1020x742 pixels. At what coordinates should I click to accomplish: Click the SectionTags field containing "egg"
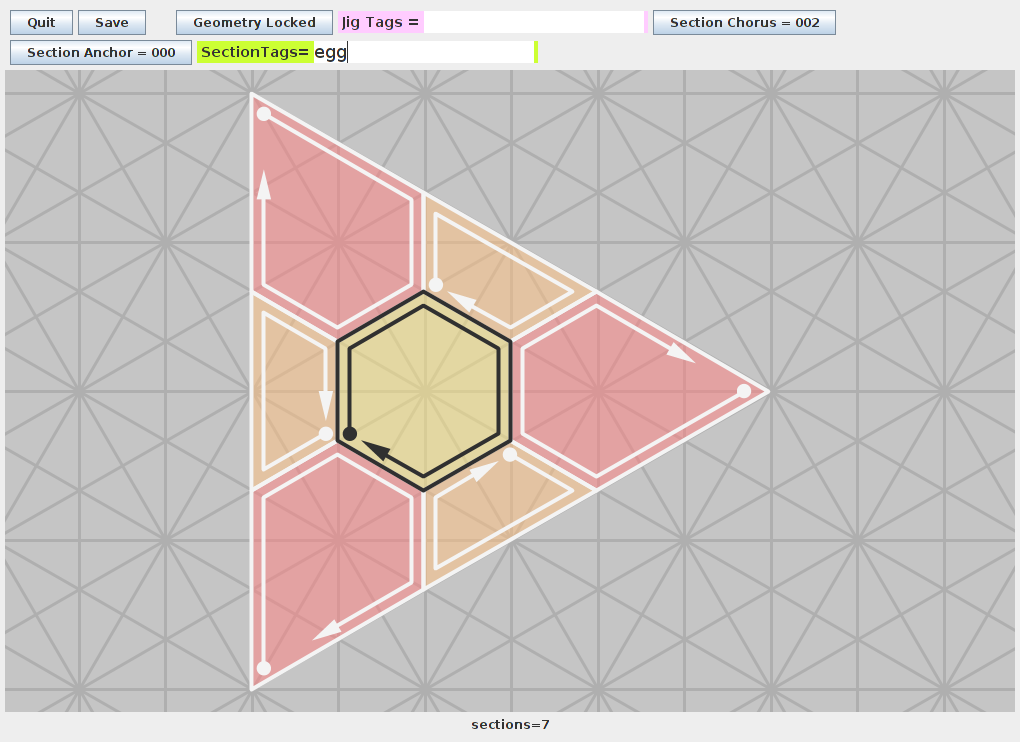point(424,53)
